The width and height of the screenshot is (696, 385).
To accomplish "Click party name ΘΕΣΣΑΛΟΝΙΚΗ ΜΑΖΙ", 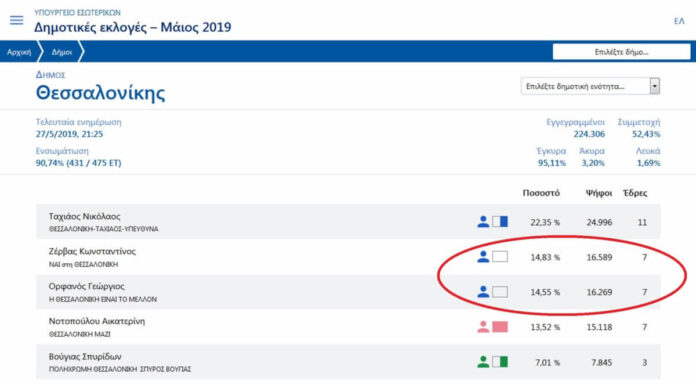I will pos(79,334).
